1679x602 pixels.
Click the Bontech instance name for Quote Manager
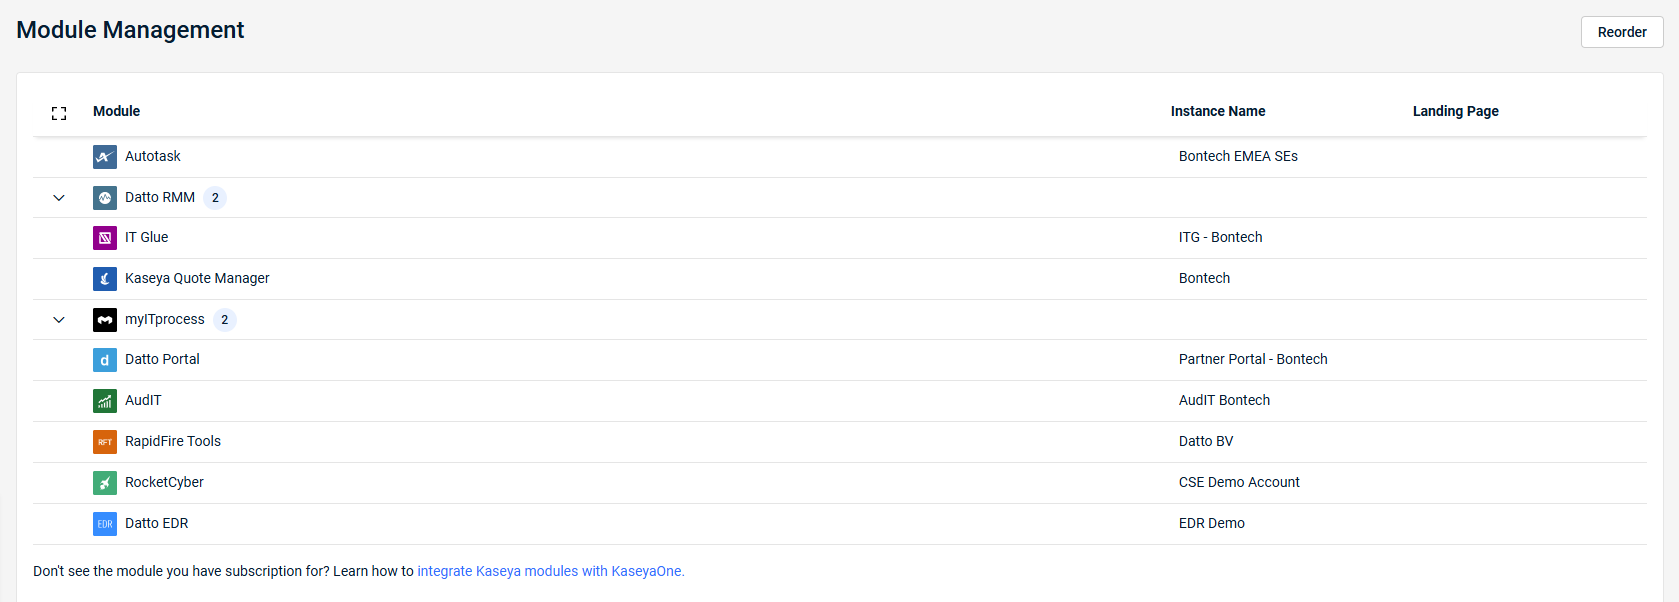[1204, 278]
